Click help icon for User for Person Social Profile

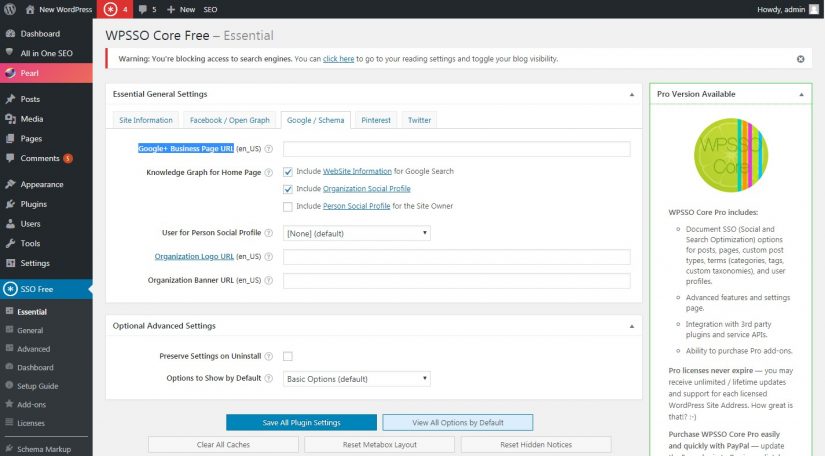[x=268, y=233]
